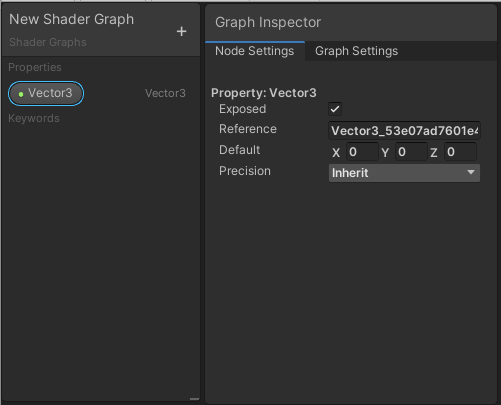Image resolution: width=501 pixels, height=405 pixels.
Task: Click the Precision dropdown arrow
Action: 471,172
